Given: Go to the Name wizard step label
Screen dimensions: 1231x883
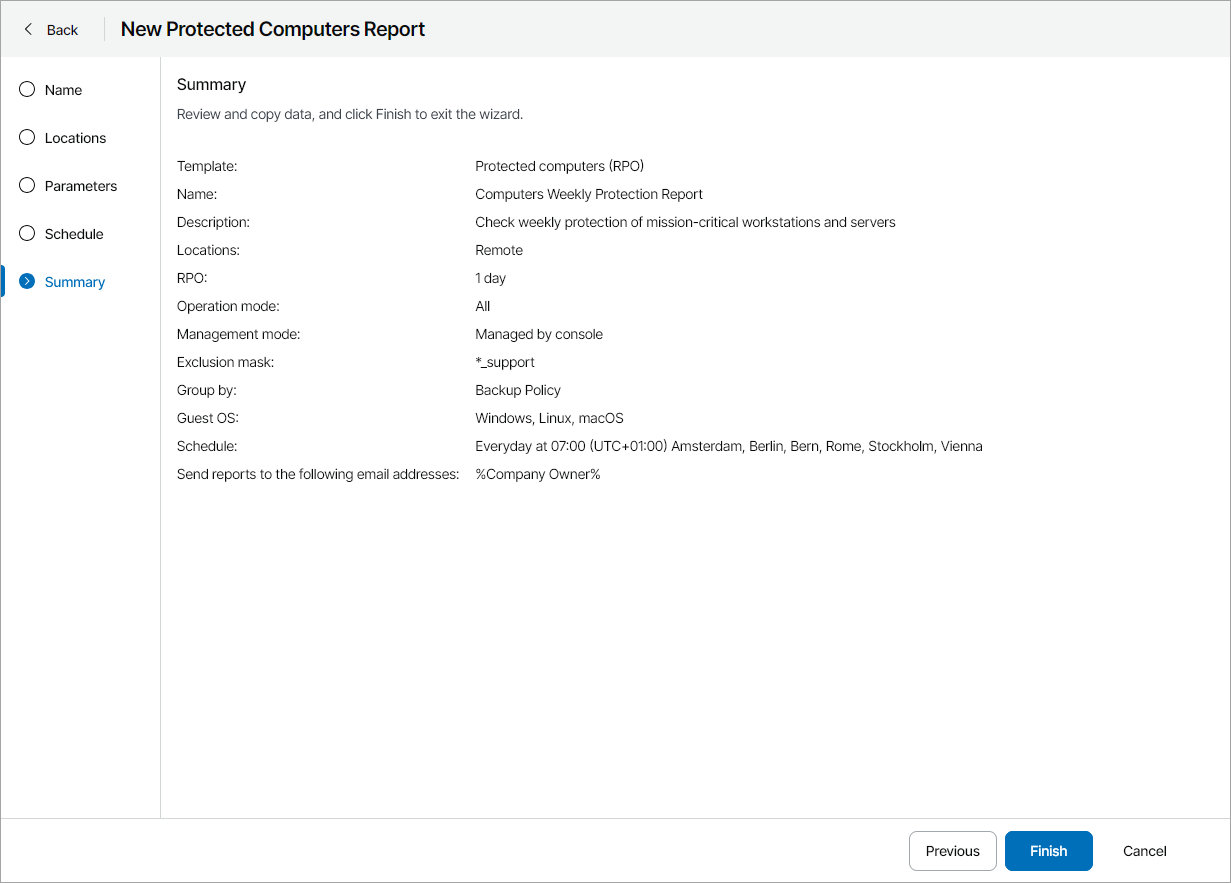Looking at the screenshot, I should tap(63, 90).
